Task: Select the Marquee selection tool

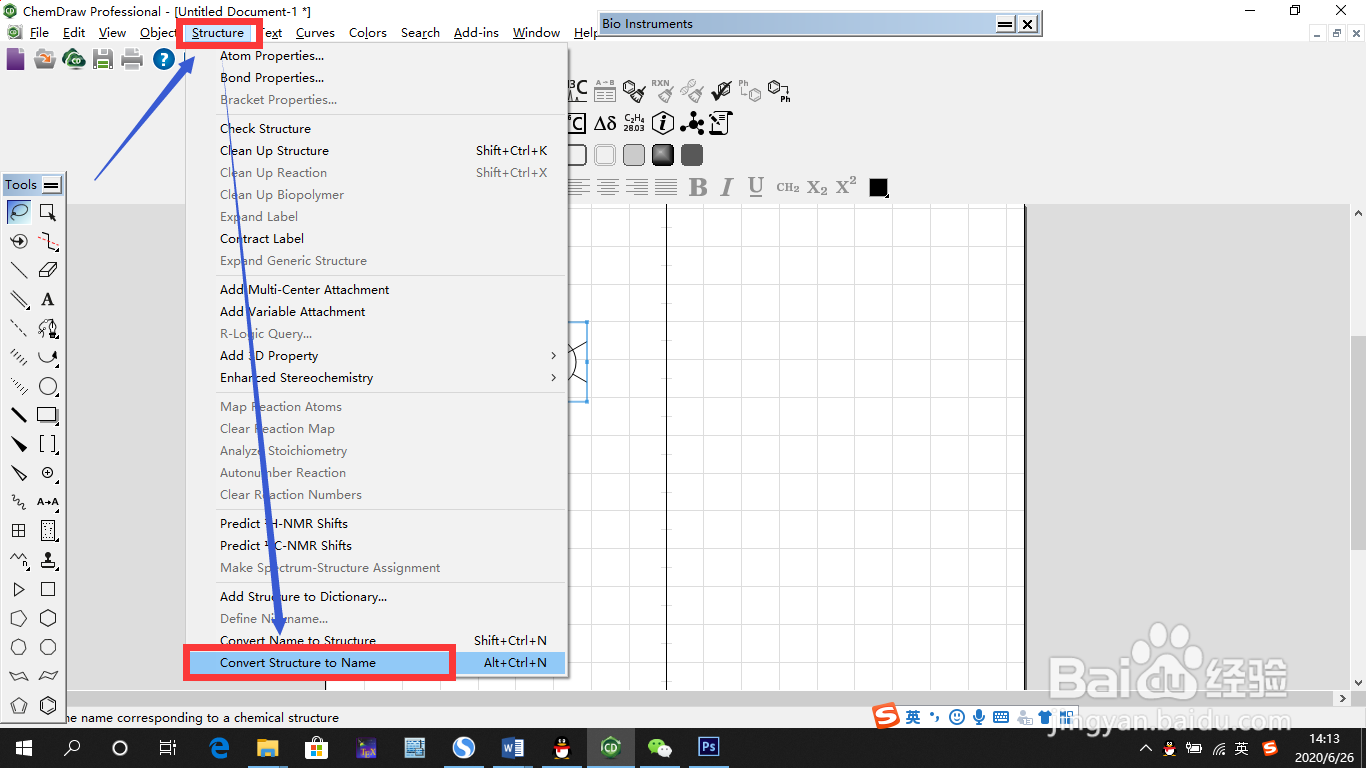Action: [x=47, y=212]
